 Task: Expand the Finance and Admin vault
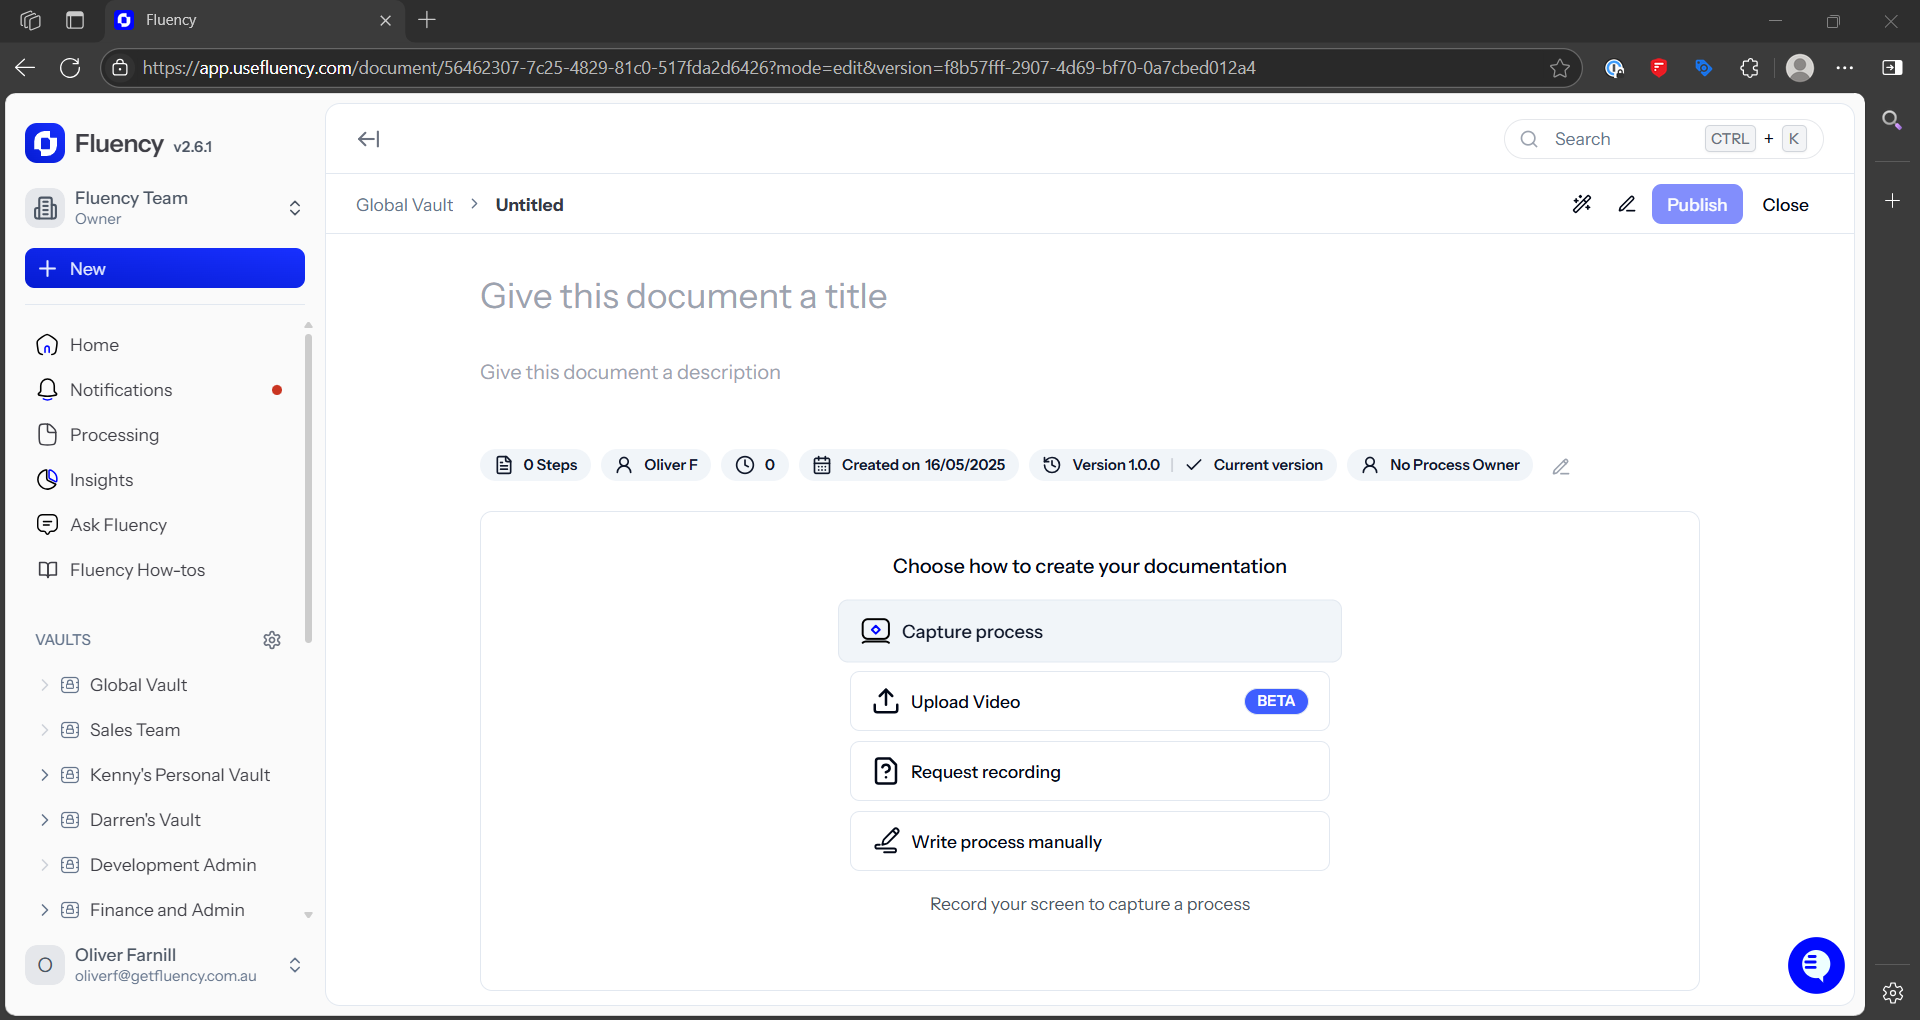pos(44,910)
